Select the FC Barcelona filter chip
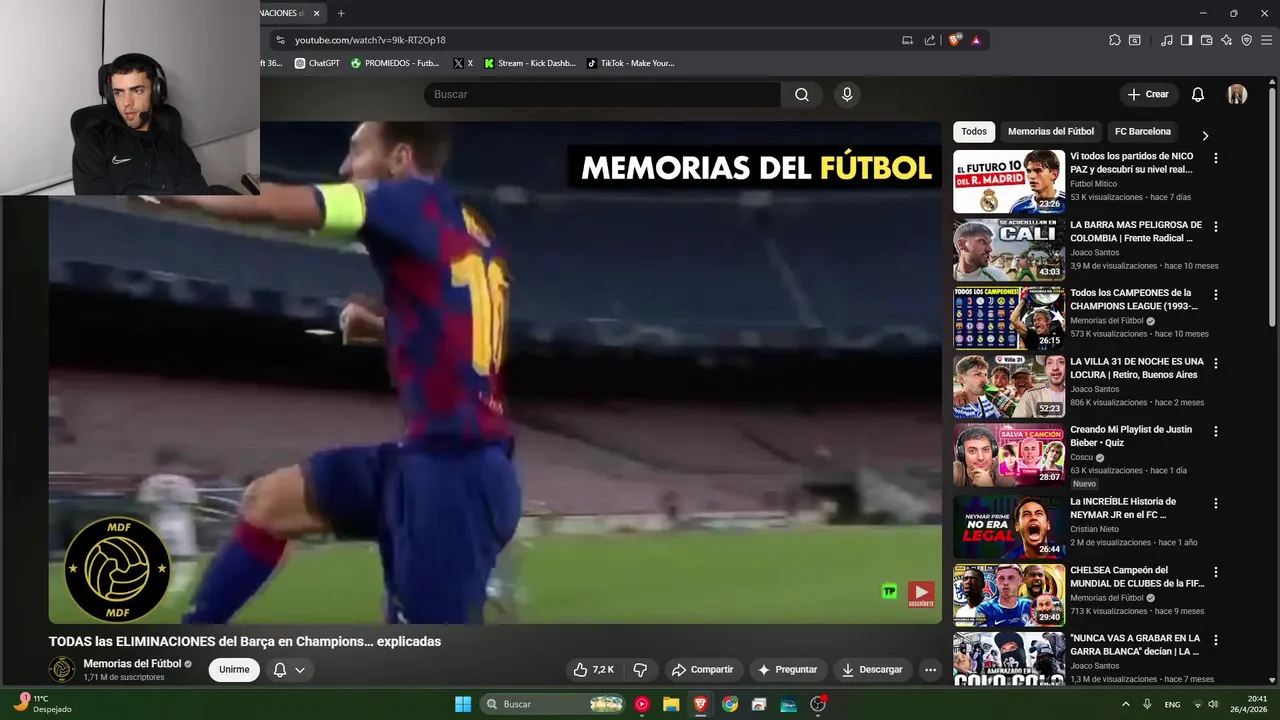 point(1143,131)
